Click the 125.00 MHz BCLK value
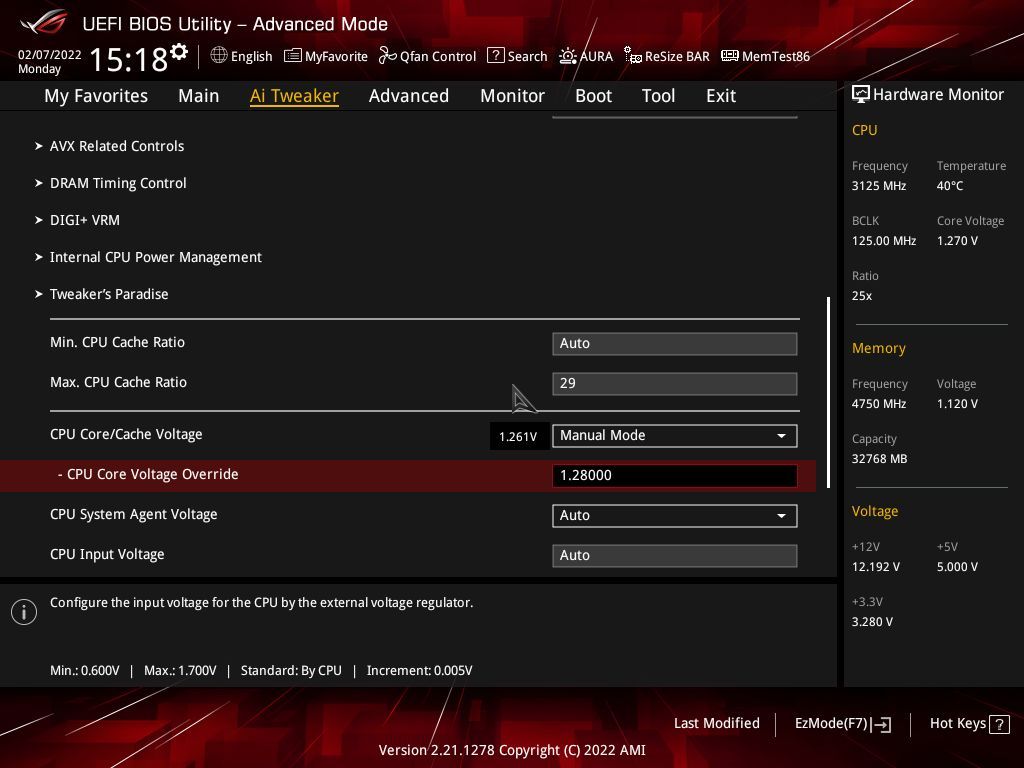Image resolution: width=1024 pixels, height=768 pixels. pos(884,240)
